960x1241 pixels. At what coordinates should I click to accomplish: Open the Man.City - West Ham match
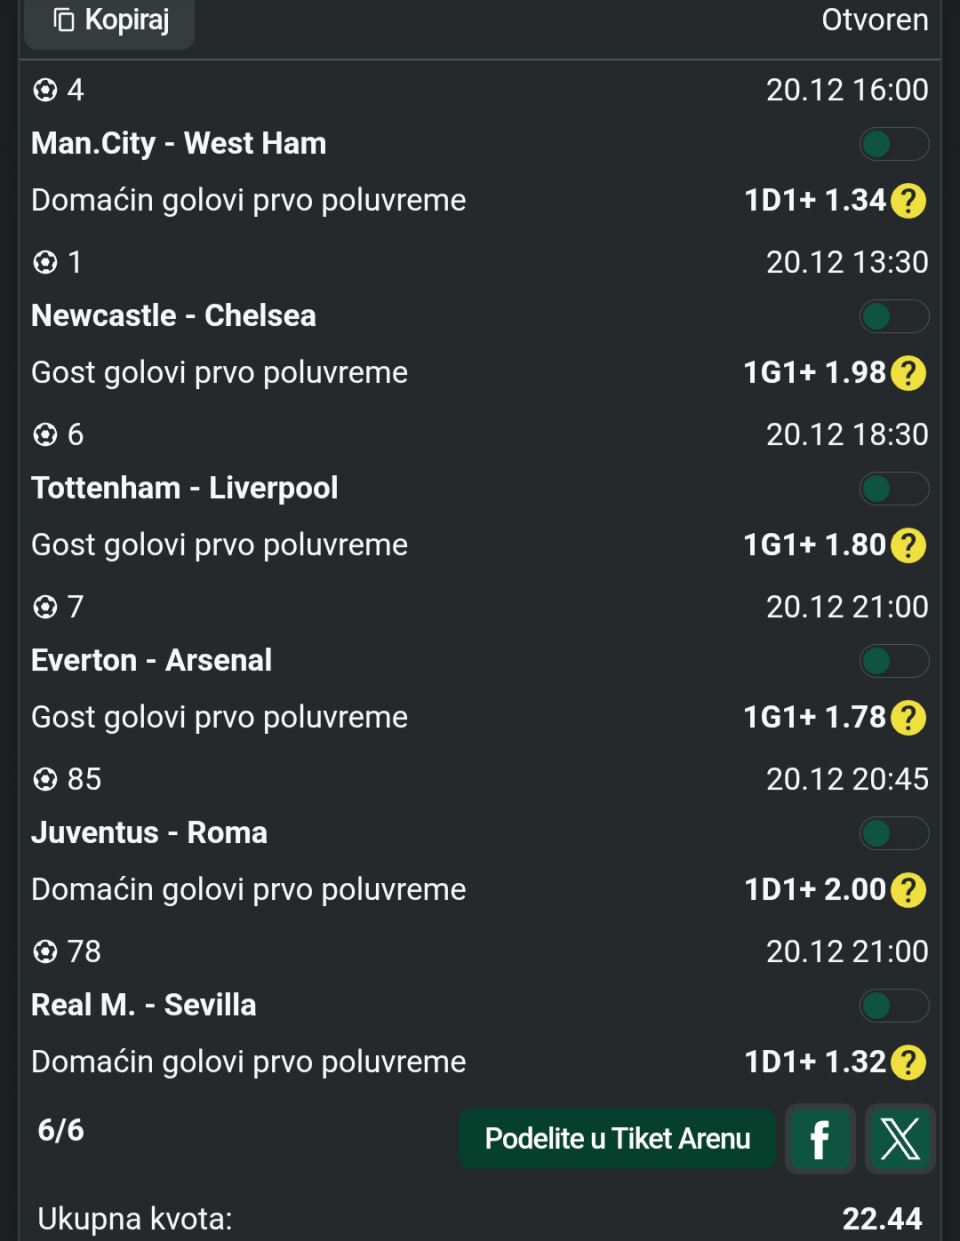(179, 144)
